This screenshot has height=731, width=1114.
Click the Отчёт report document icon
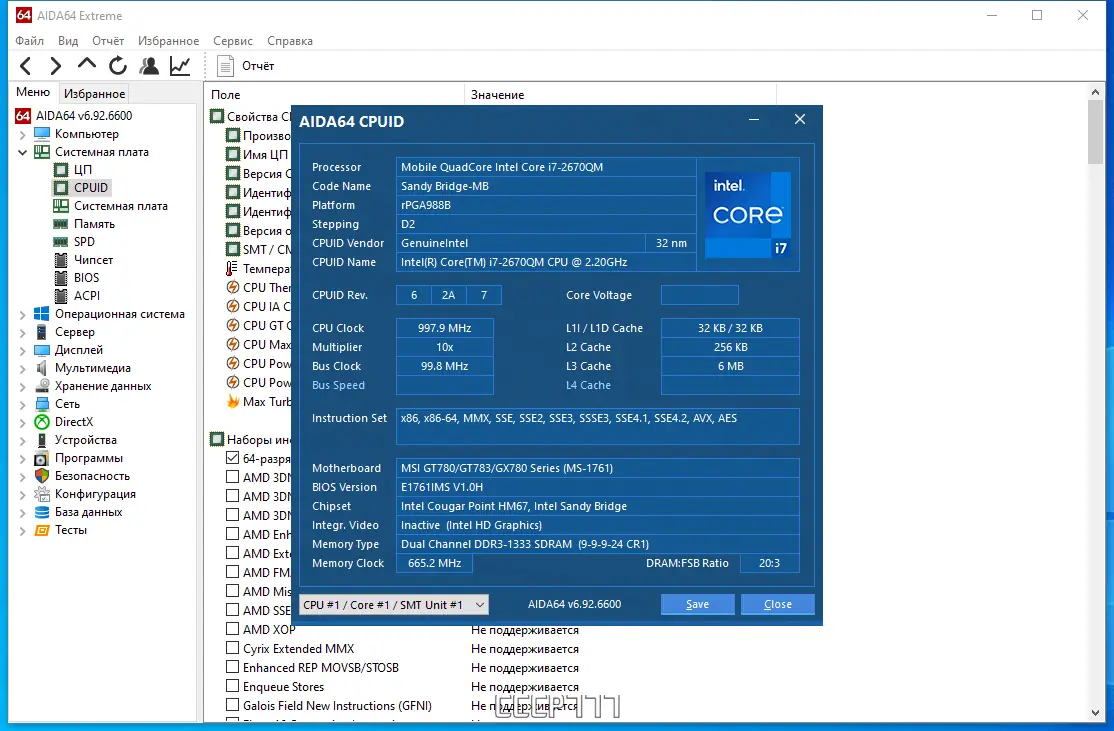[225, 66]
